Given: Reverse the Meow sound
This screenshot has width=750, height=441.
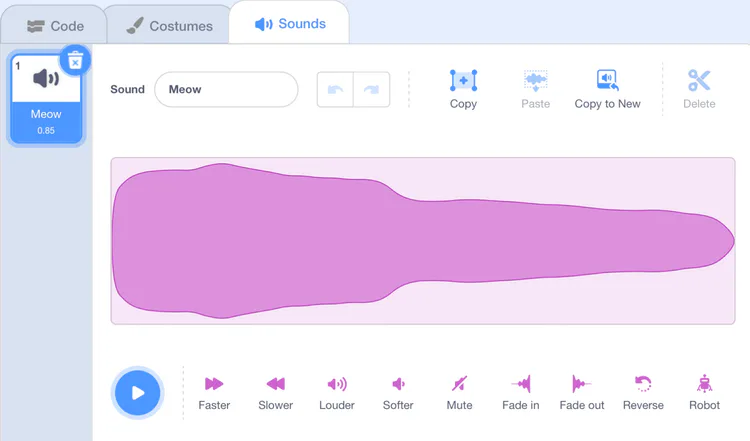Looking at the screenshot, I should [x=643, y=391].
